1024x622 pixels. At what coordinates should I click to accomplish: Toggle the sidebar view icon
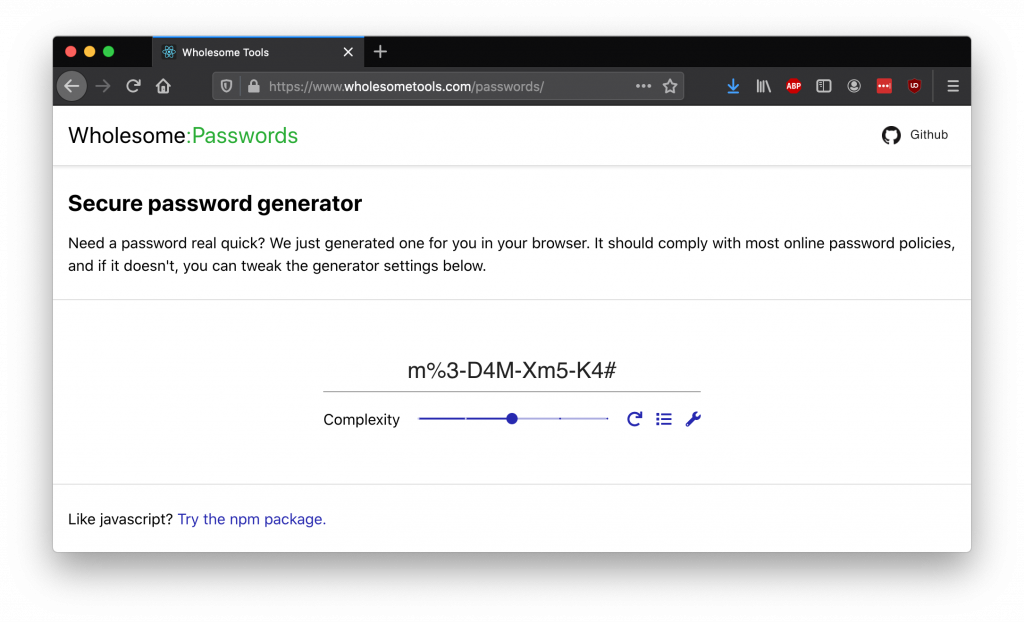click(824, 86)
